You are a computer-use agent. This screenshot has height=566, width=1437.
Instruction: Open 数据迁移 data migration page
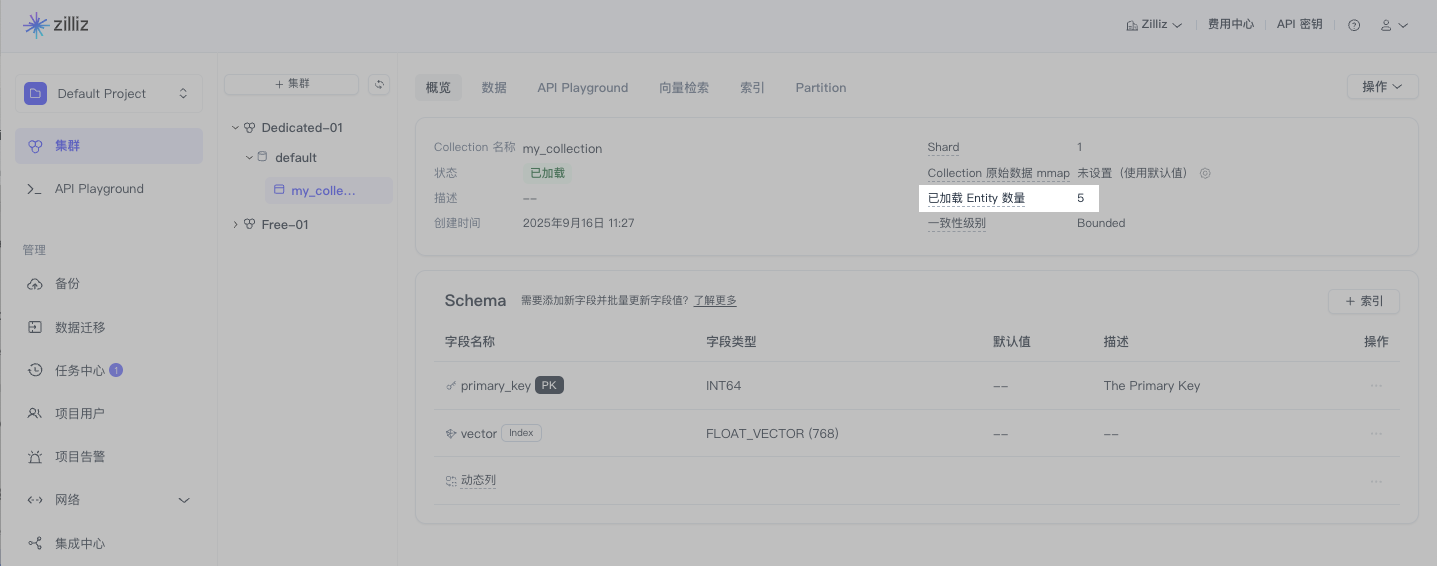point(79,327)
